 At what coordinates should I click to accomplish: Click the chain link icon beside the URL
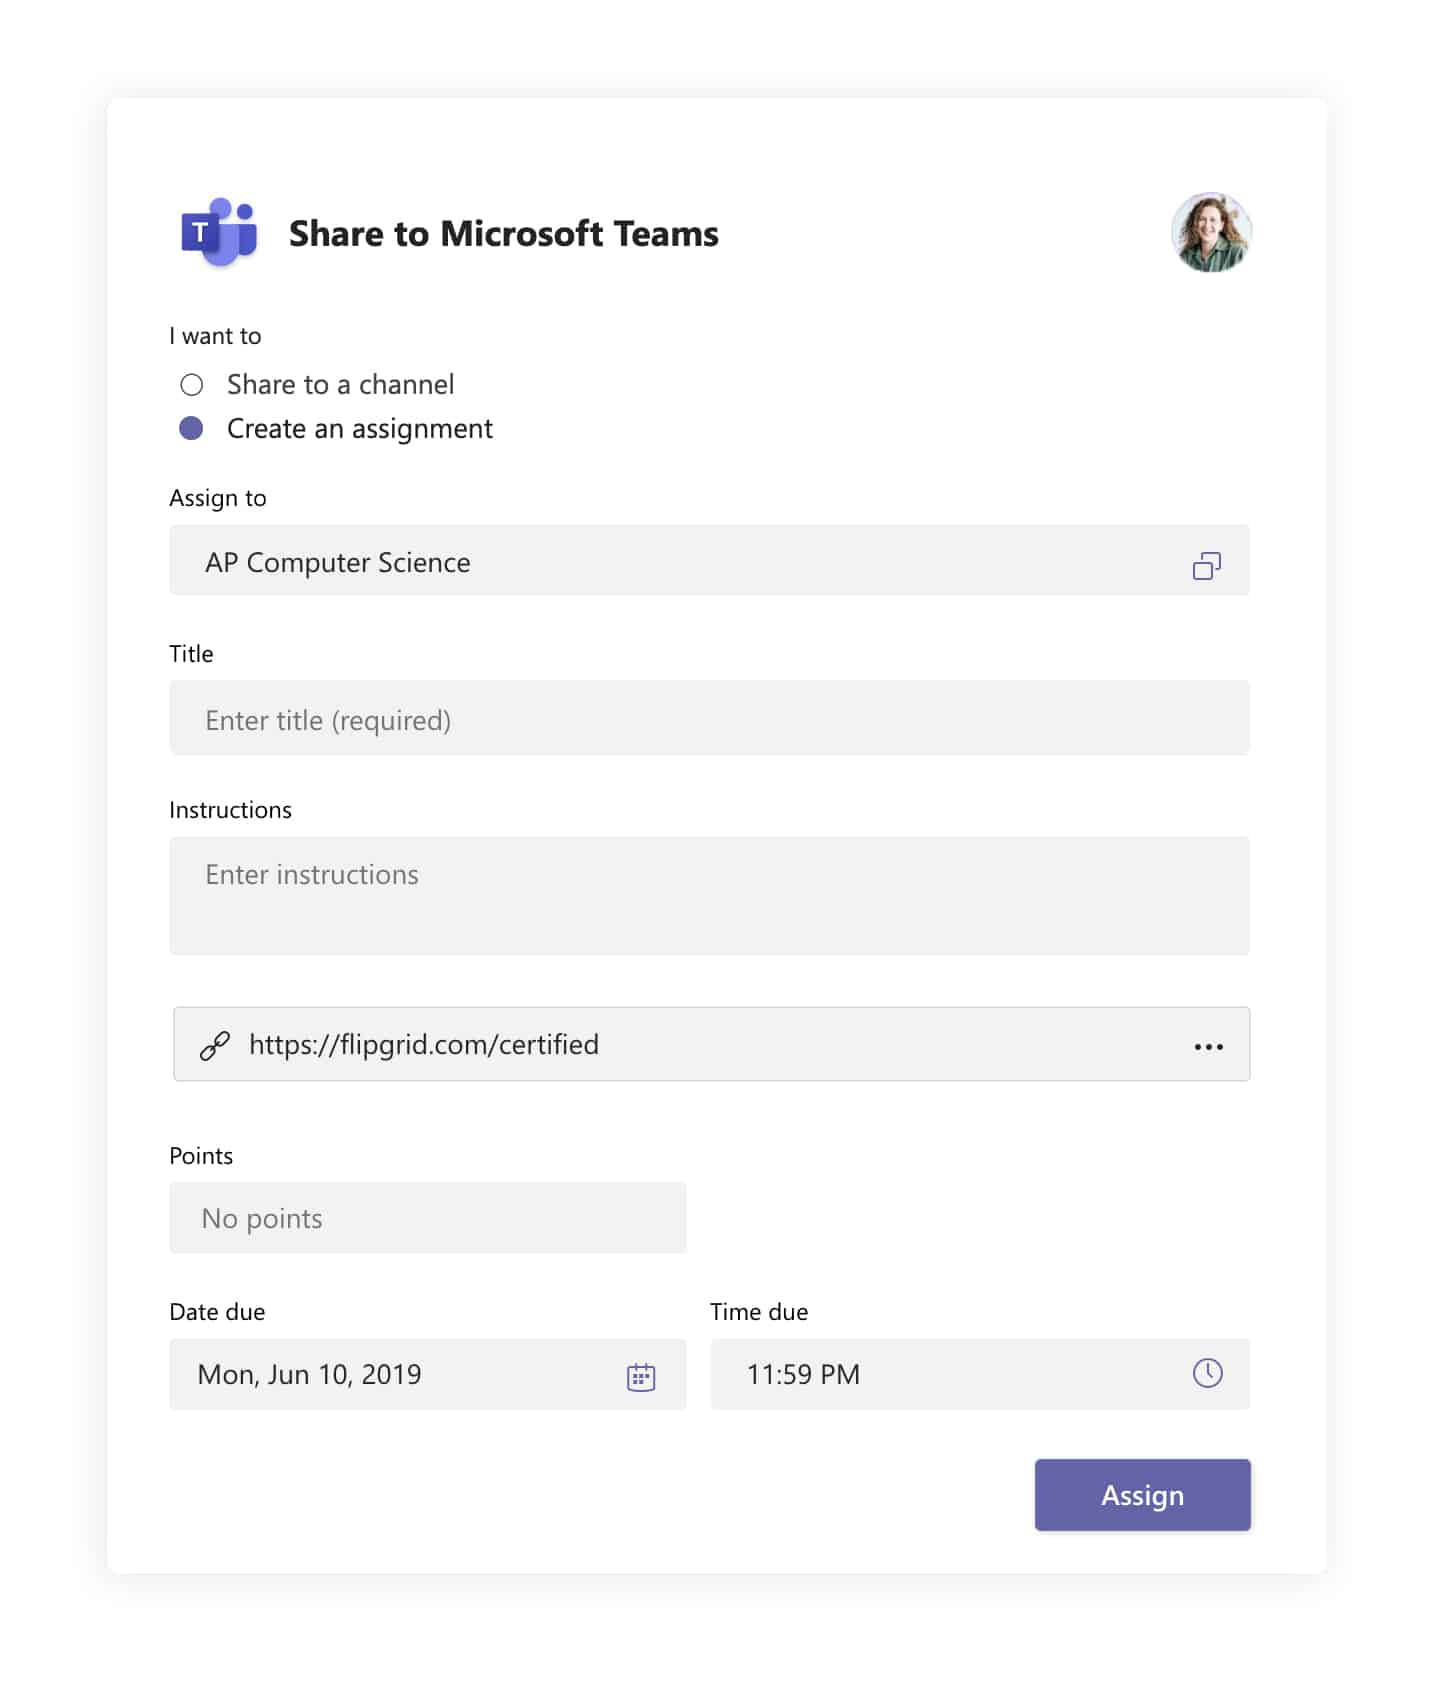click(x=215, y=1045)
